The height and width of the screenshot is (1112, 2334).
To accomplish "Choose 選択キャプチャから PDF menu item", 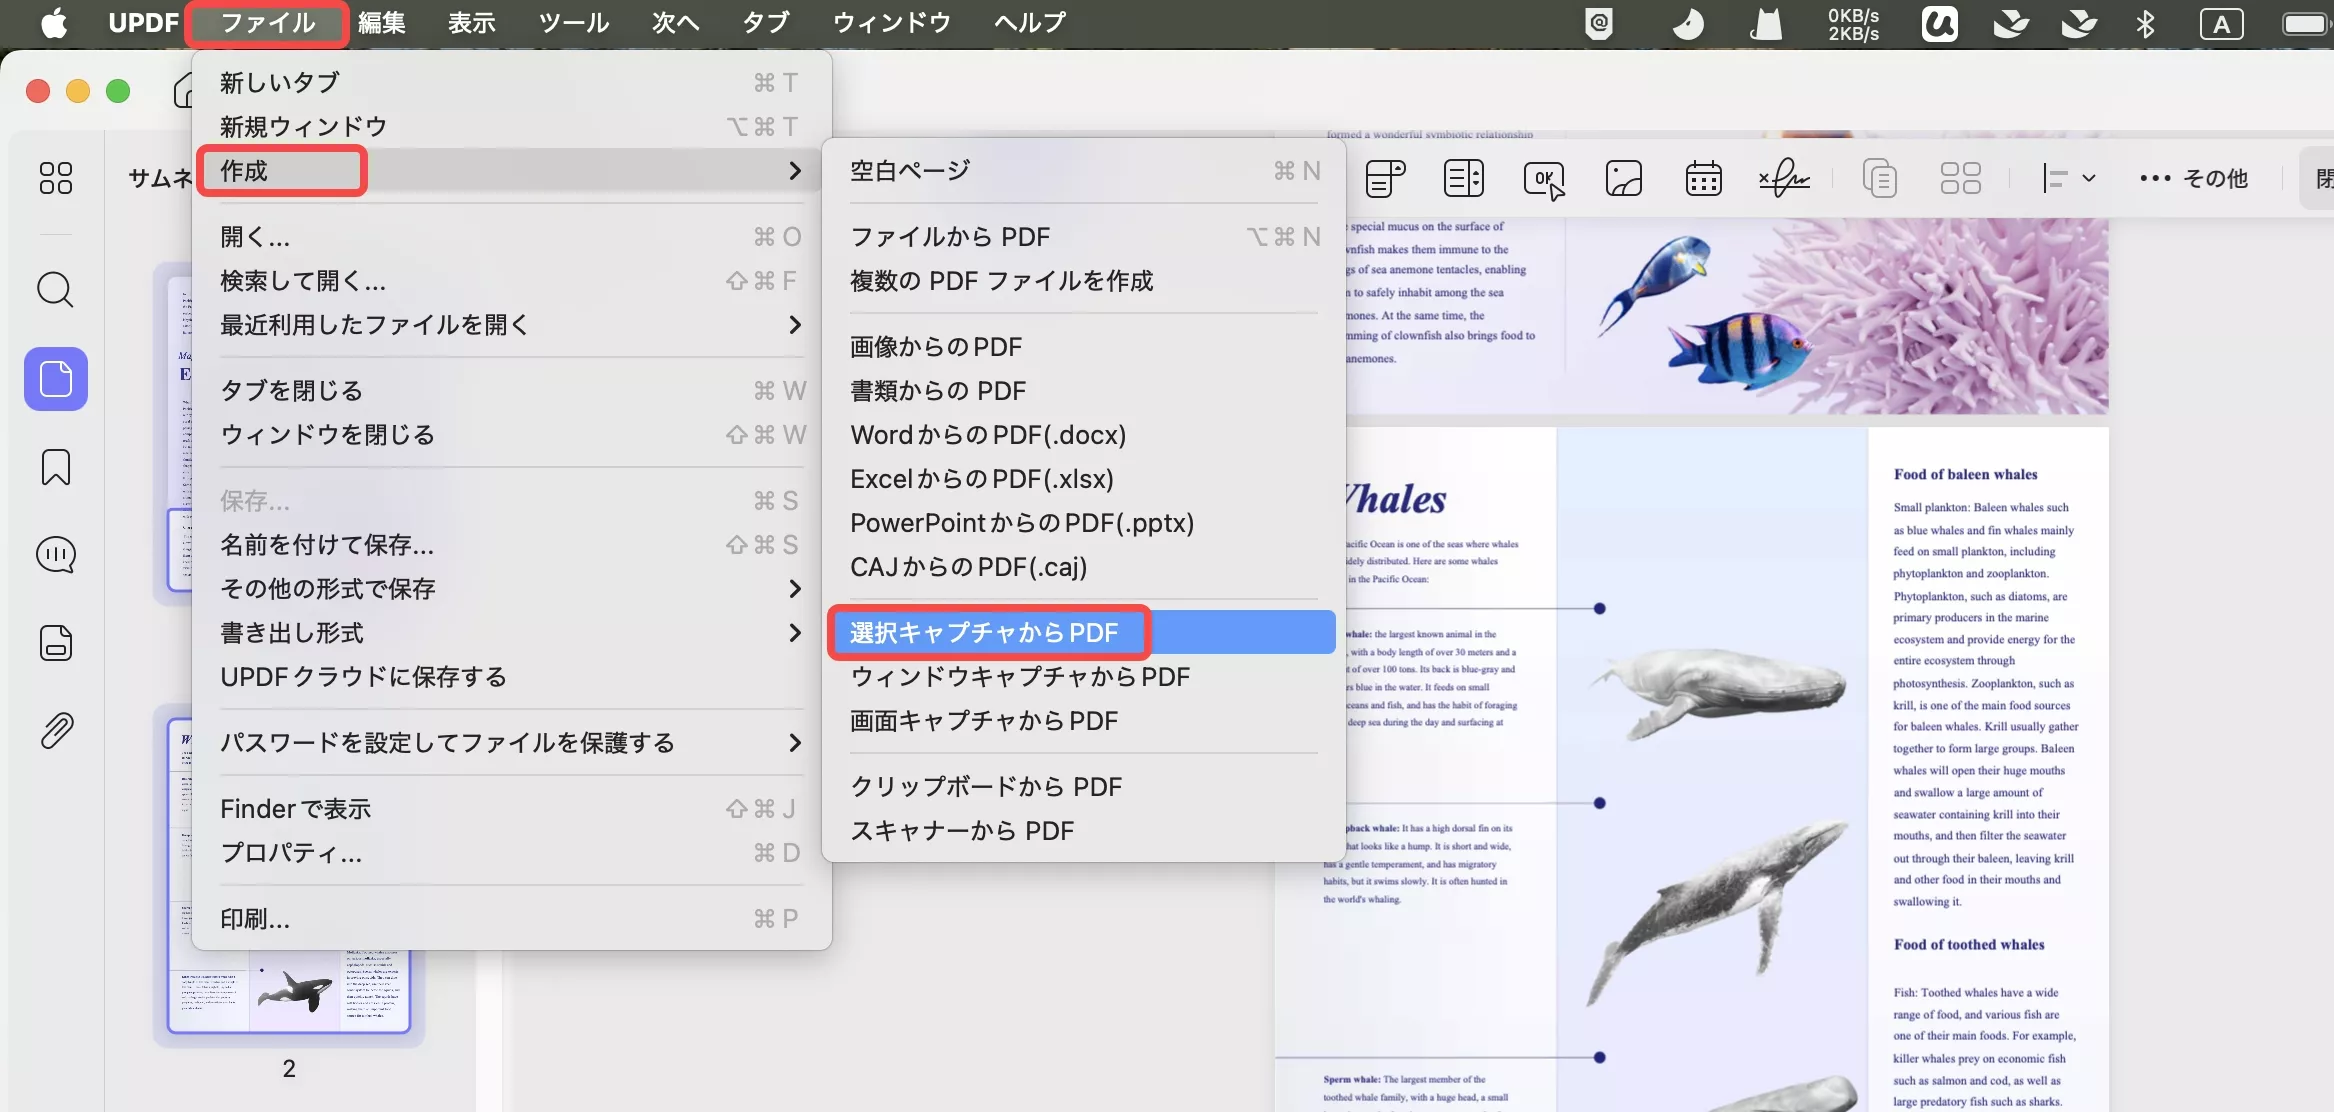I will click(x=985, y=633).
